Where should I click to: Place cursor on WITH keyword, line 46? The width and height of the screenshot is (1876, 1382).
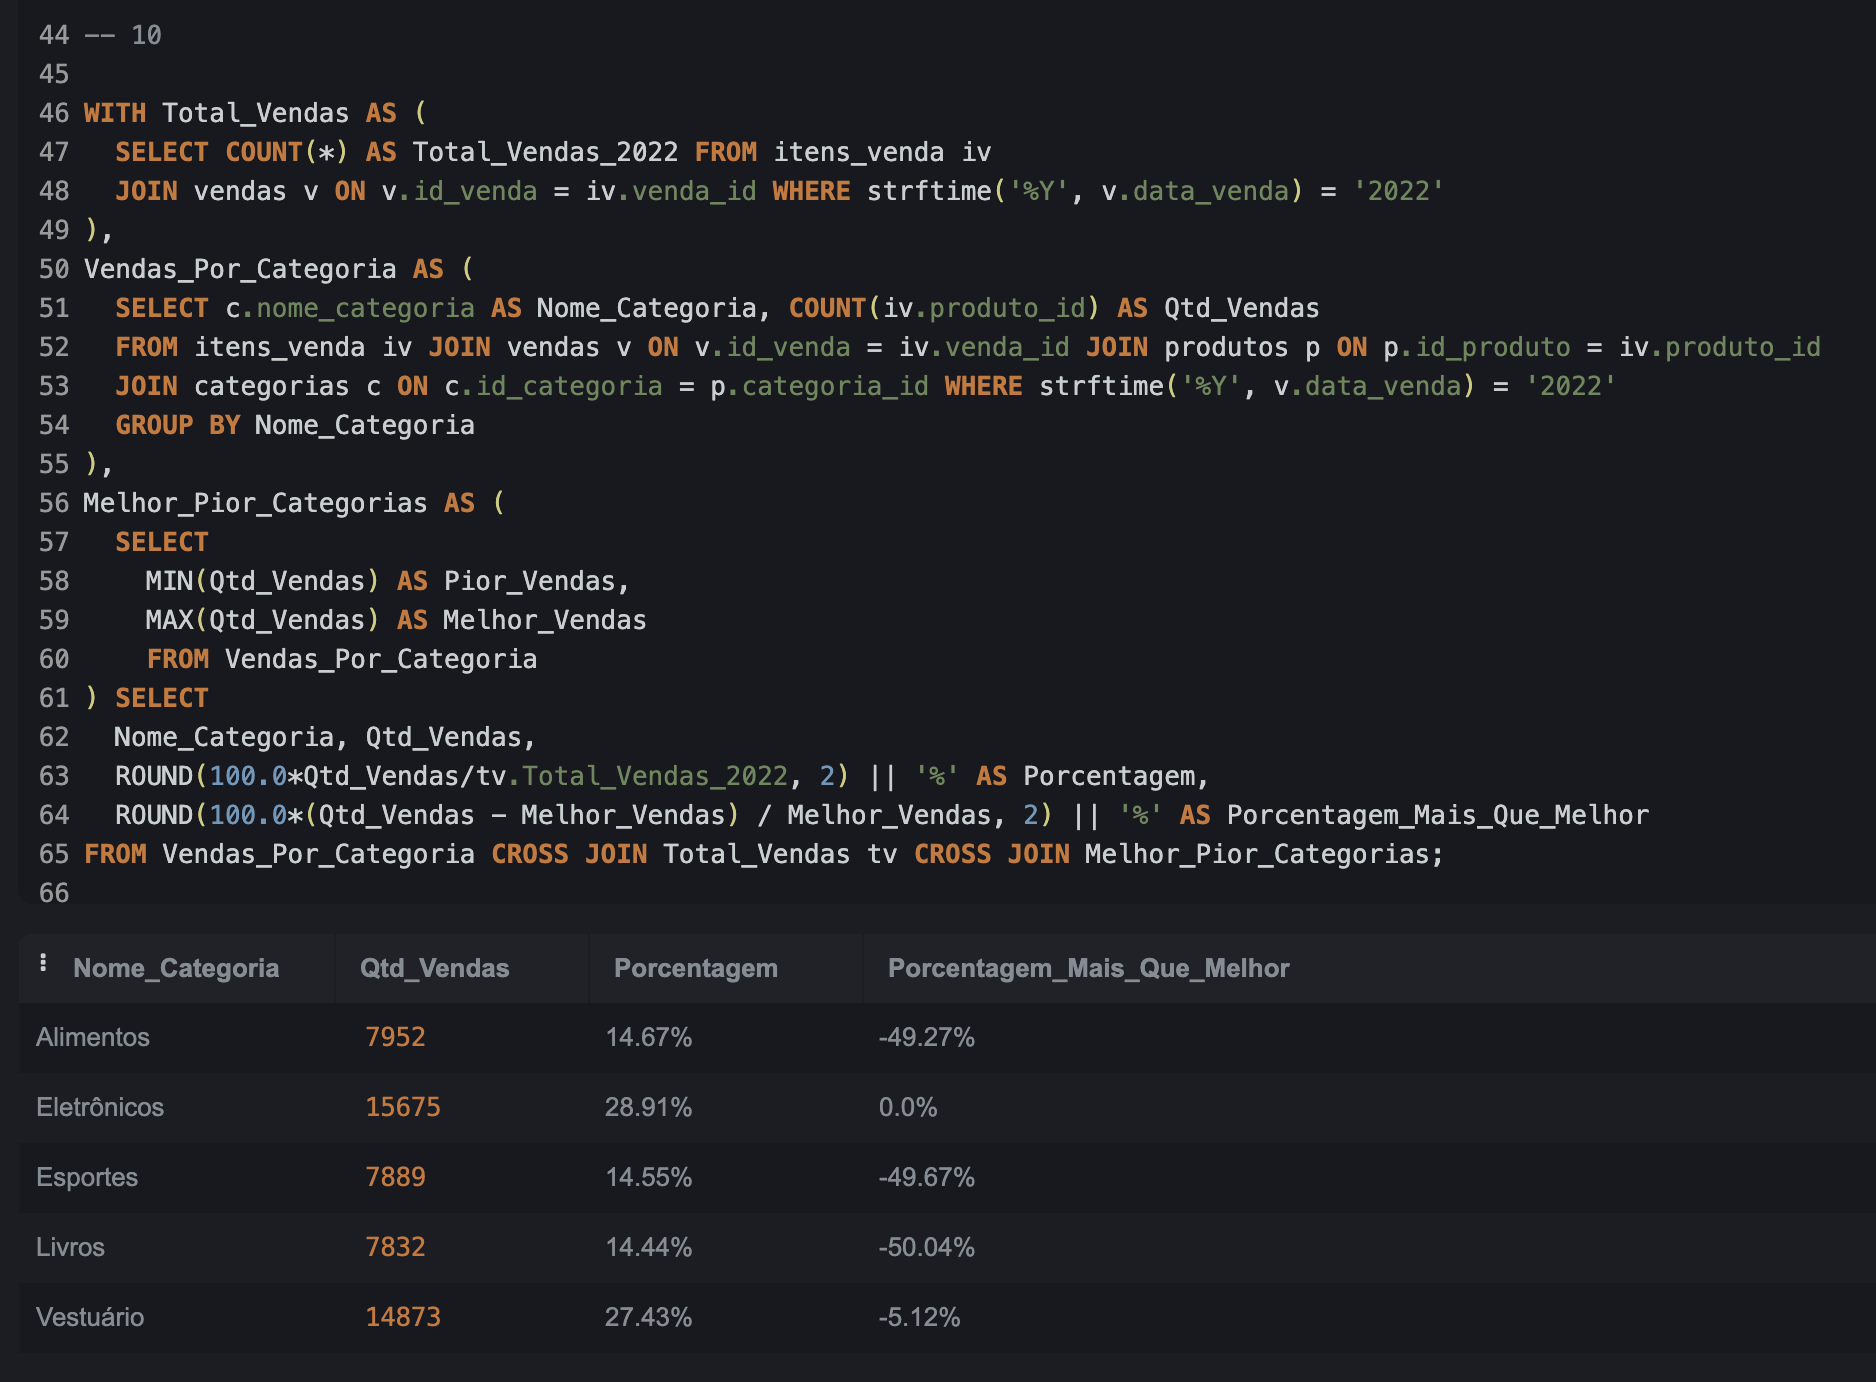tap(115, 113)
